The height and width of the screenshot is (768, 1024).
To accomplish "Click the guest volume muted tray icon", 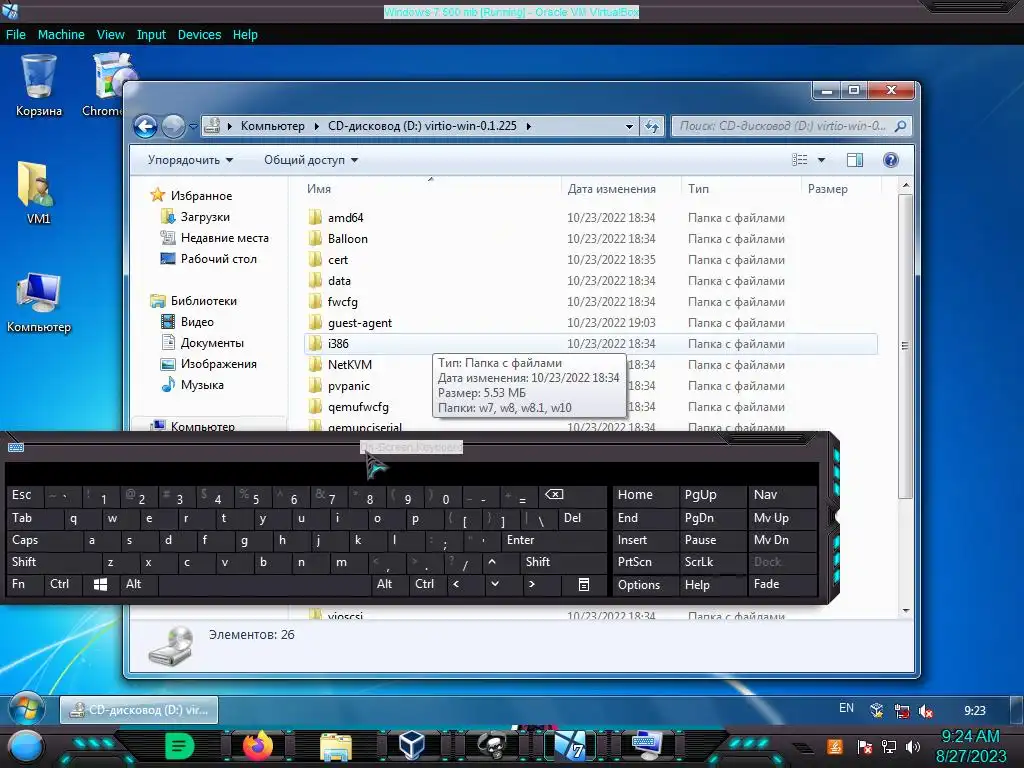I will (925, 711).
